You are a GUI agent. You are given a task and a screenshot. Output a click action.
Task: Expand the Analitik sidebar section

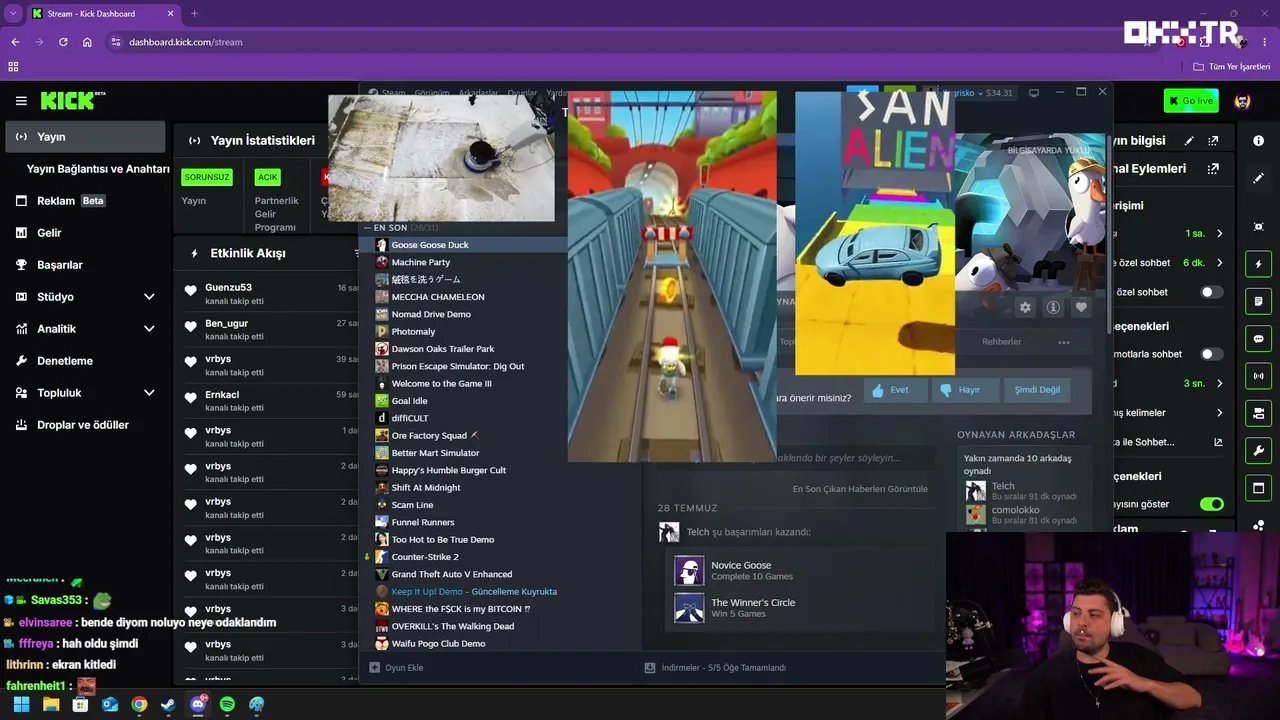pyautogui.click(x=149, y=329)
